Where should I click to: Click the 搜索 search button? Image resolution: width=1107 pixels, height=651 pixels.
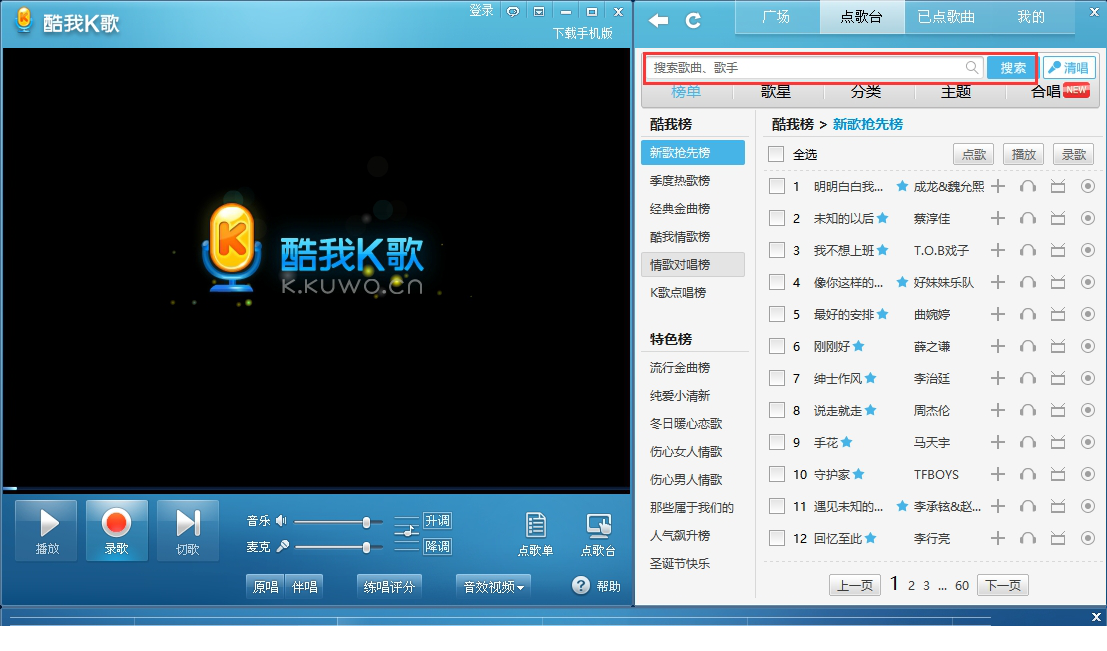coord(1010,67)
